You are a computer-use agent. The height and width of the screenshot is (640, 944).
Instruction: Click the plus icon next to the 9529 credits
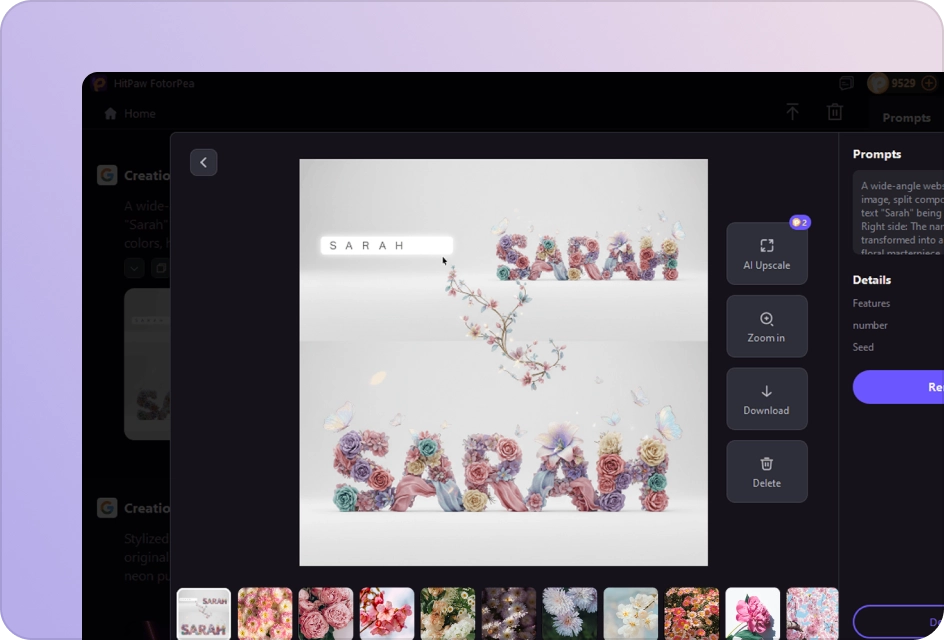point(928,83)
